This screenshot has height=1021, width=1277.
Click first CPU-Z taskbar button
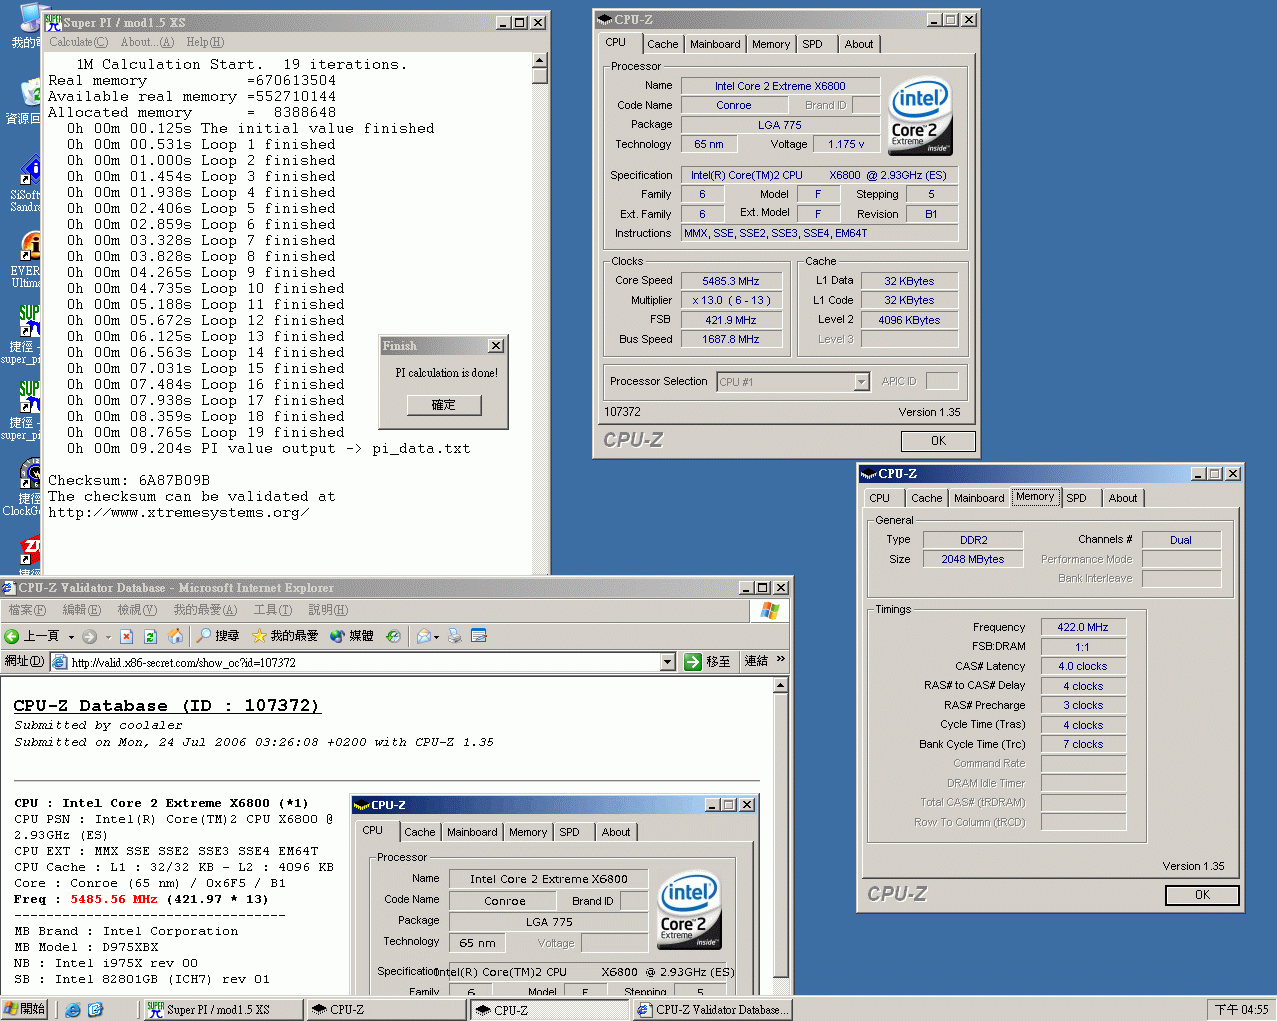(386, 1010)
